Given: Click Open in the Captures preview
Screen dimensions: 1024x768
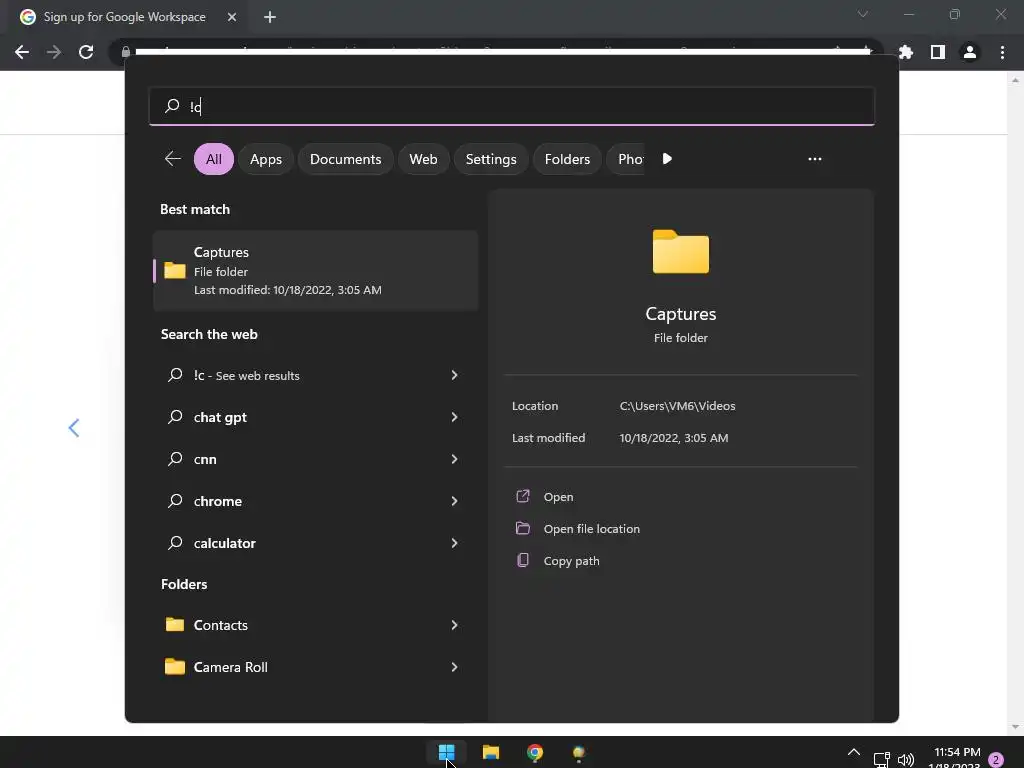Looking at the screenshot, I should (558, 497).
